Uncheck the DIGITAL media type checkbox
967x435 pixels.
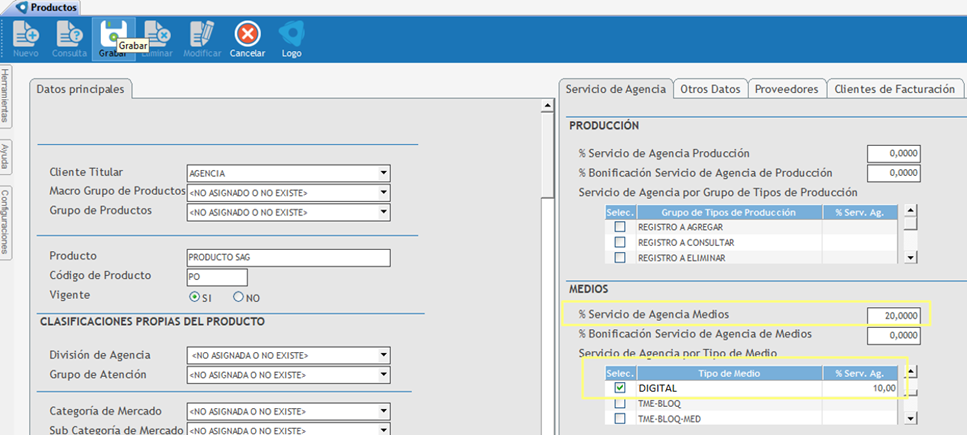620,388
